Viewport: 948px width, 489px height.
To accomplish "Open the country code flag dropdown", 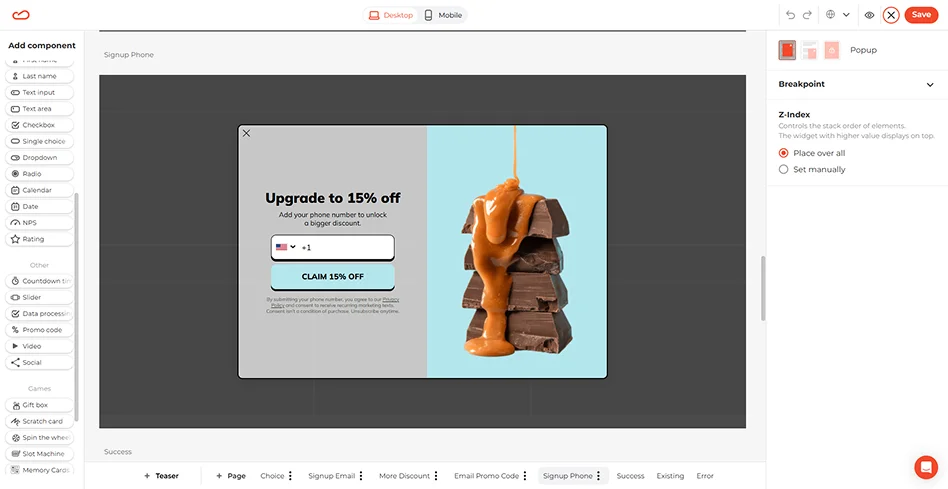I will click(x=286, y=247).
